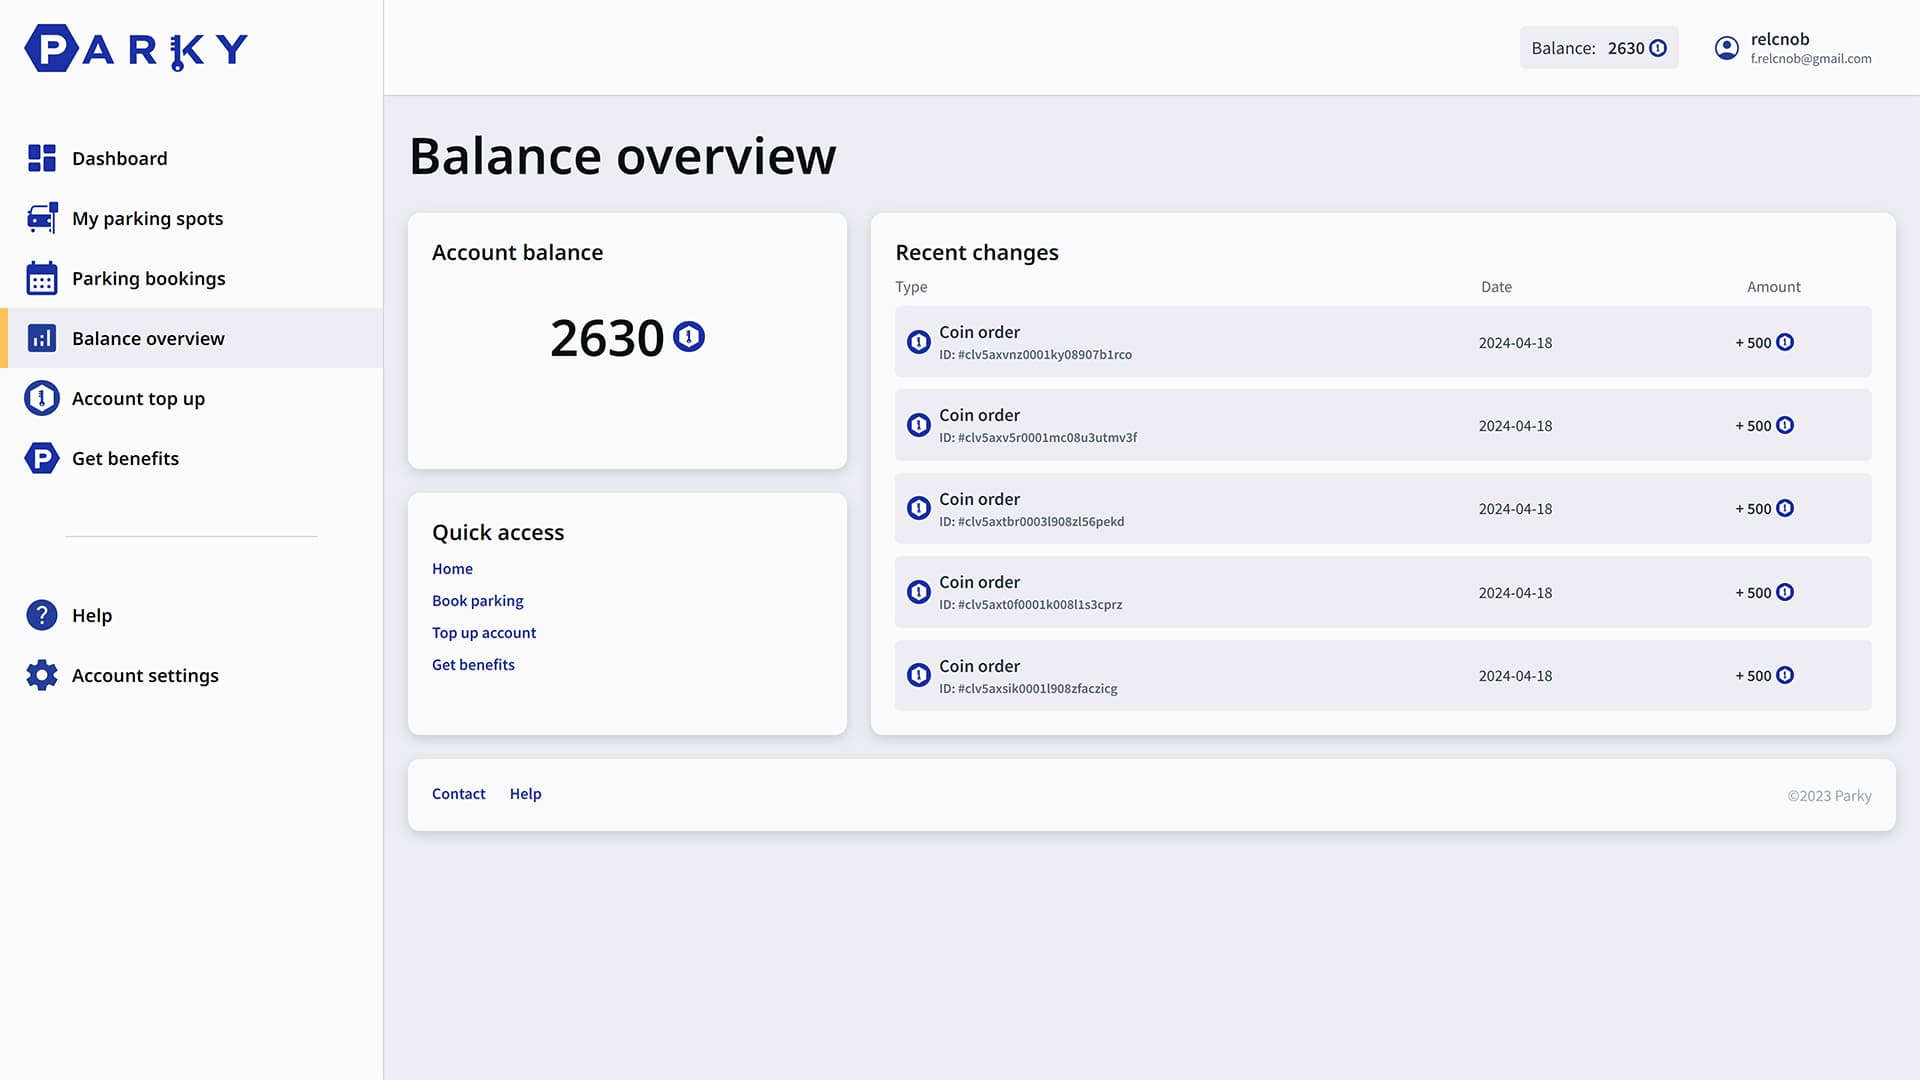Select Balance overview in the sidebar

tap(192, 338)
